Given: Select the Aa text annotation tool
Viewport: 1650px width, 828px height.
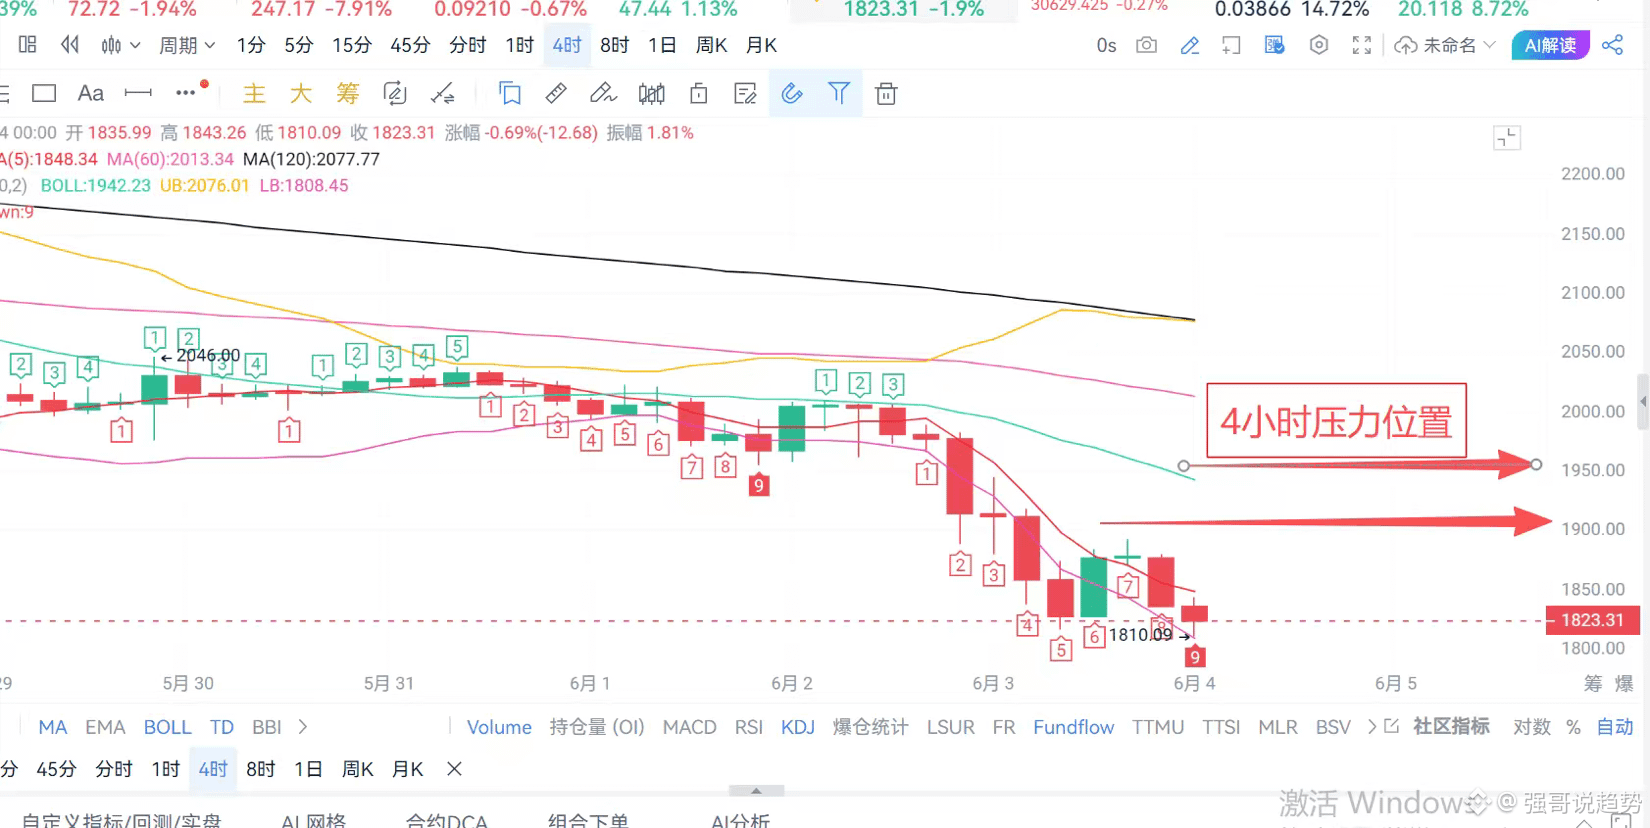Looking at the screenshot, I should pyautogui.click(x=91, y=93).
